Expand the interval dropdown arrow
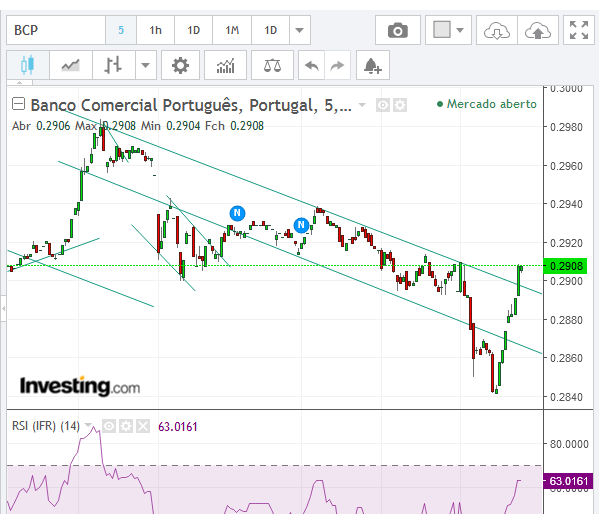The width and height of the screenshot is (601, 514). tap(300, 30)
